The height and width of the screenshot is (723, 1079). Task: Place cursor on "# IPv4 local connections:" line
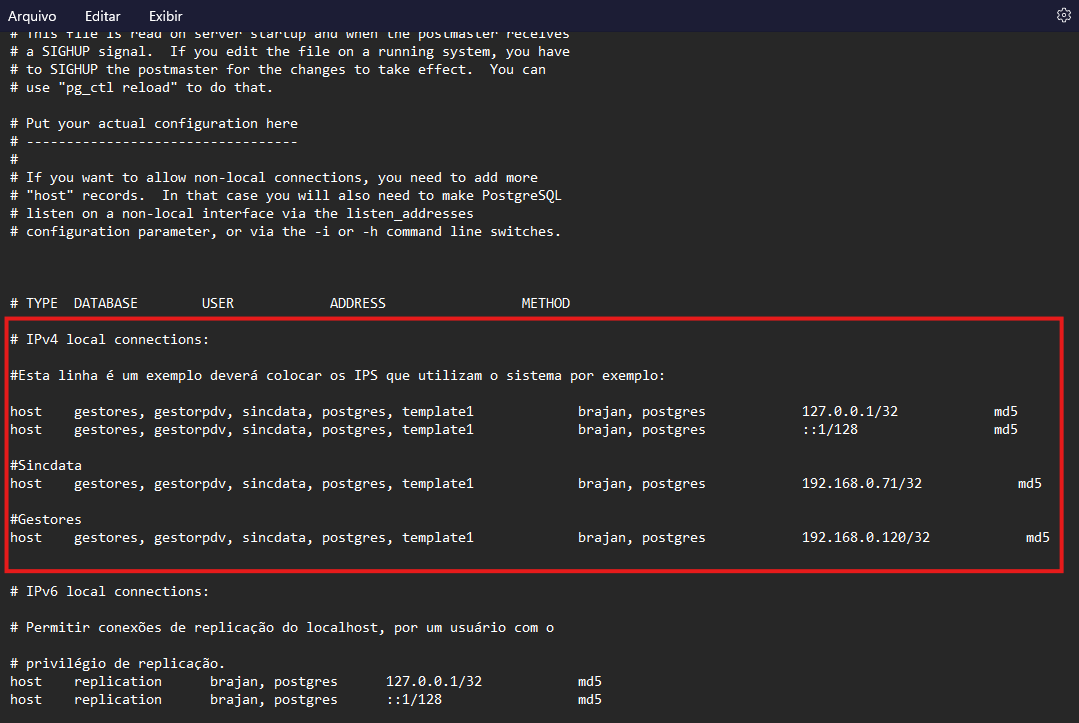(110, 339)
